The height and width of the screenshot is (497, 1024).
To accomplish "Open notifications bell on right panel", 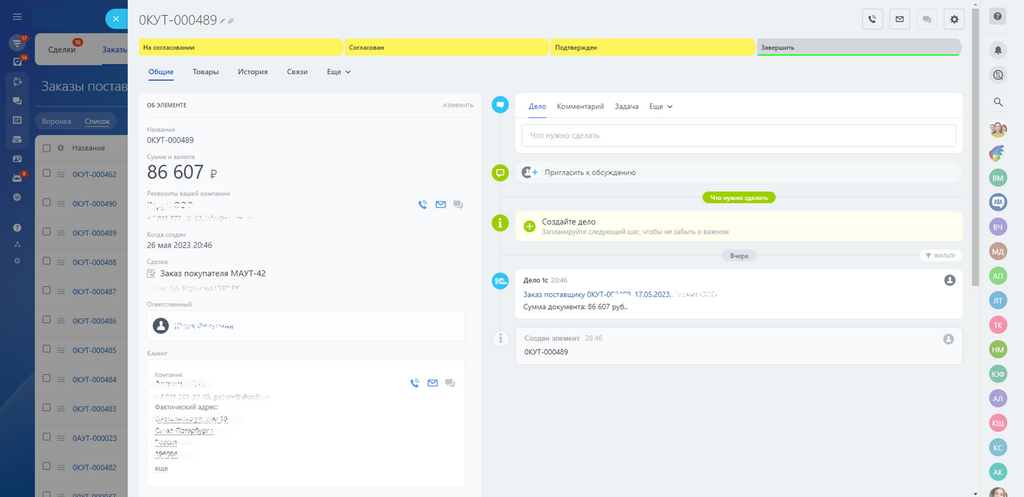I will (997, 49).
